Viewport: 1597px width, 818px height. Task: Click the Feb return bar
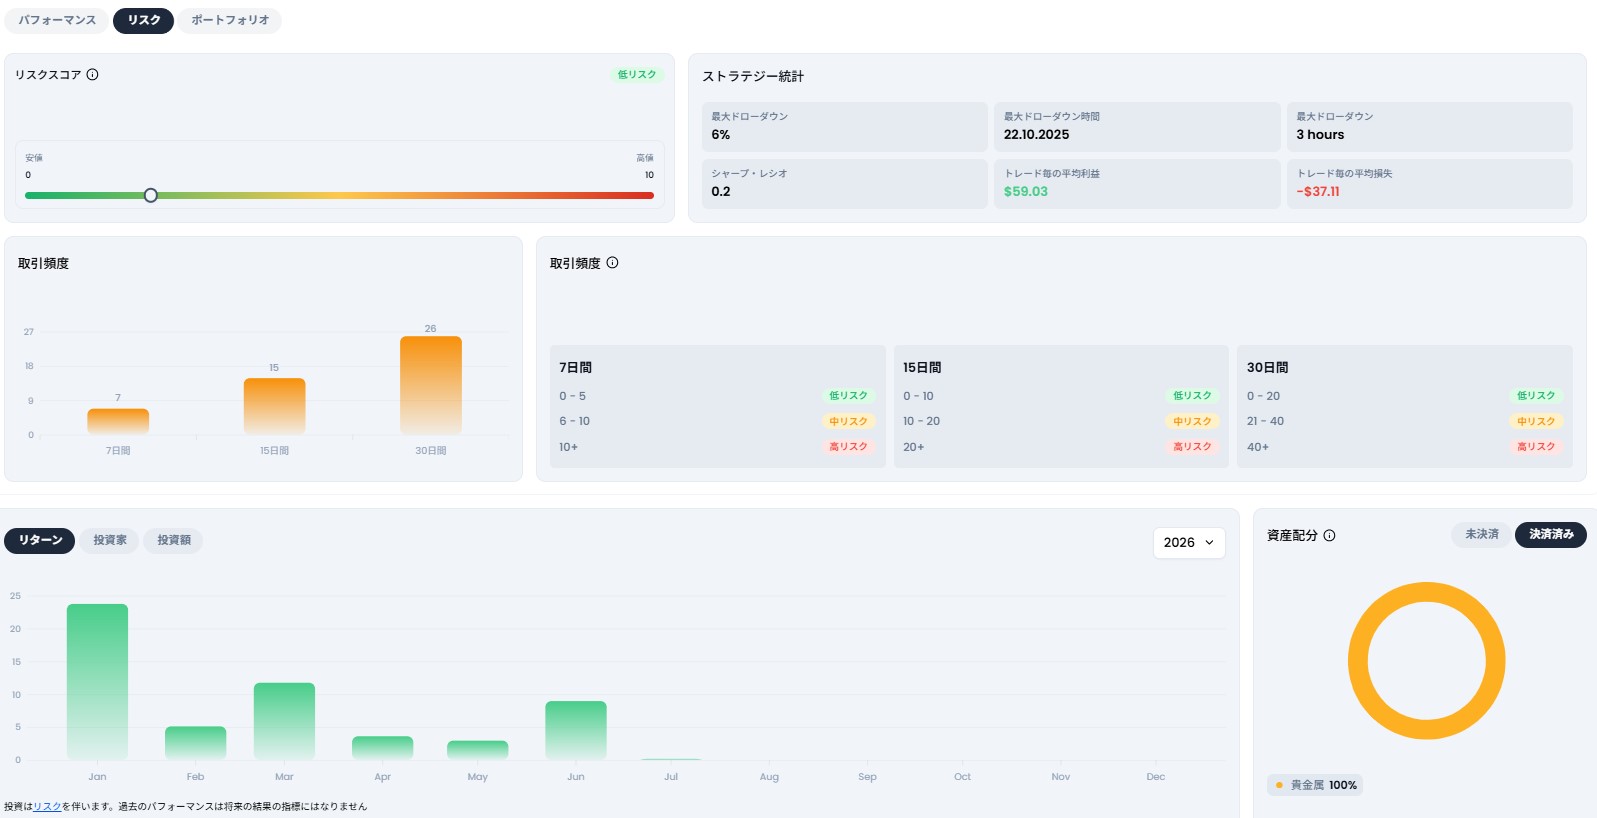click(195, 743)
